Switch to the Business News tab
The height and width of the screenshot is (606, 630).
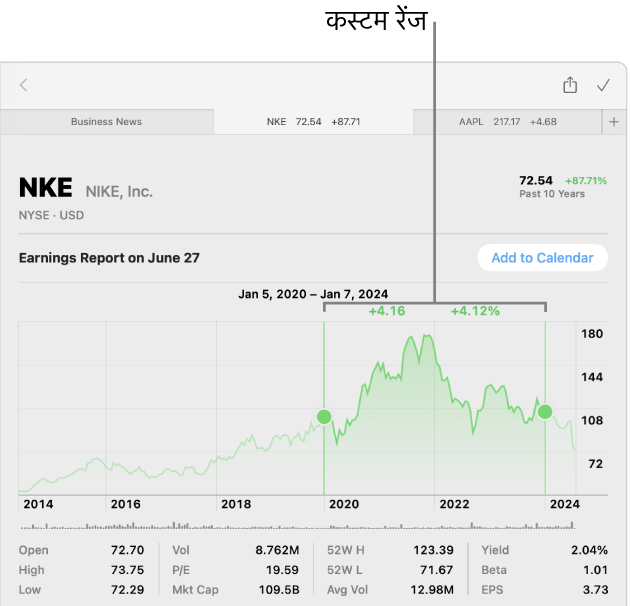[106, 122]
